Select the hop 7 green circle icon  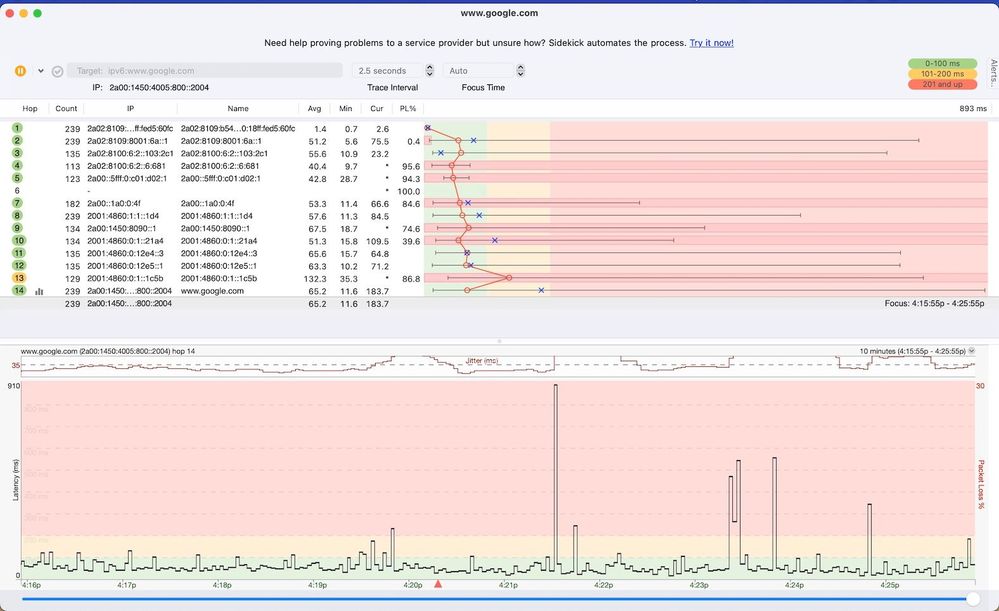17,203
